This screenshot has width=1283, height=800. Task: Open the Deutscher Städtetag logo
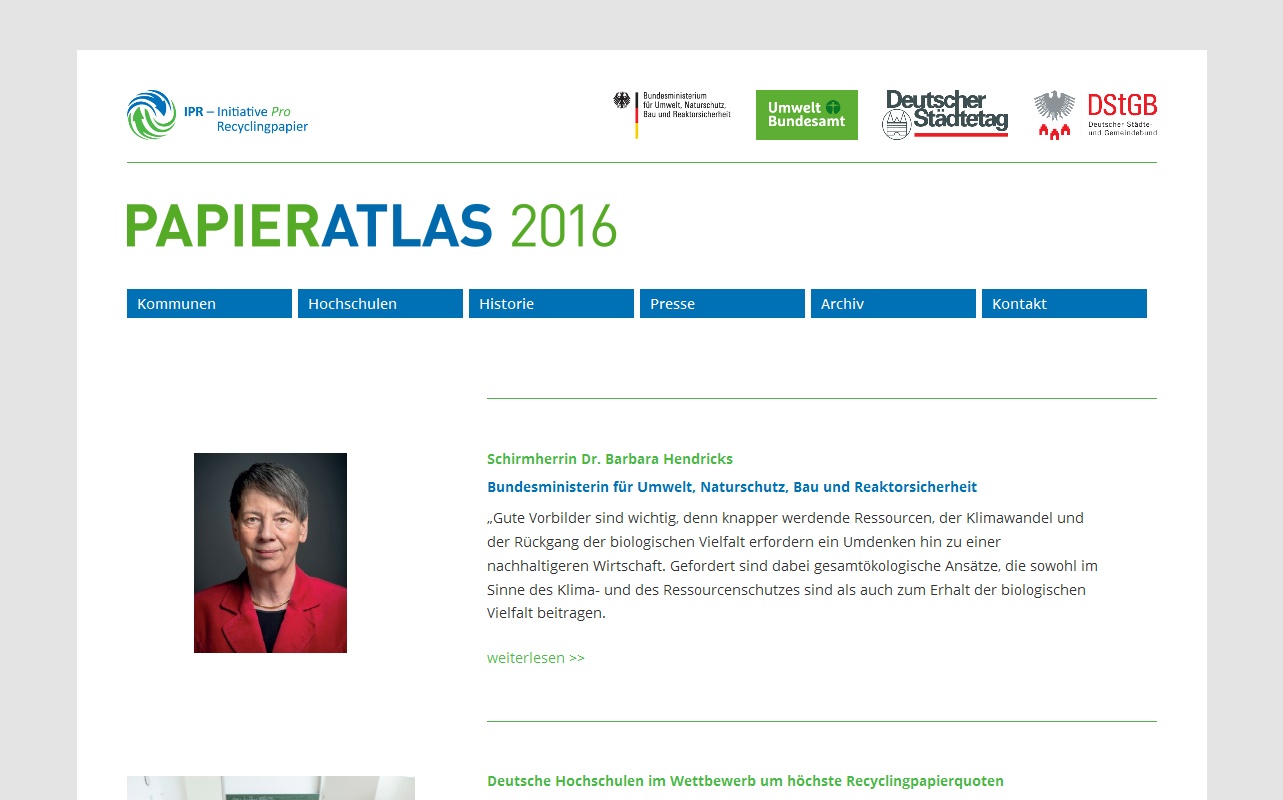point(945,114)
